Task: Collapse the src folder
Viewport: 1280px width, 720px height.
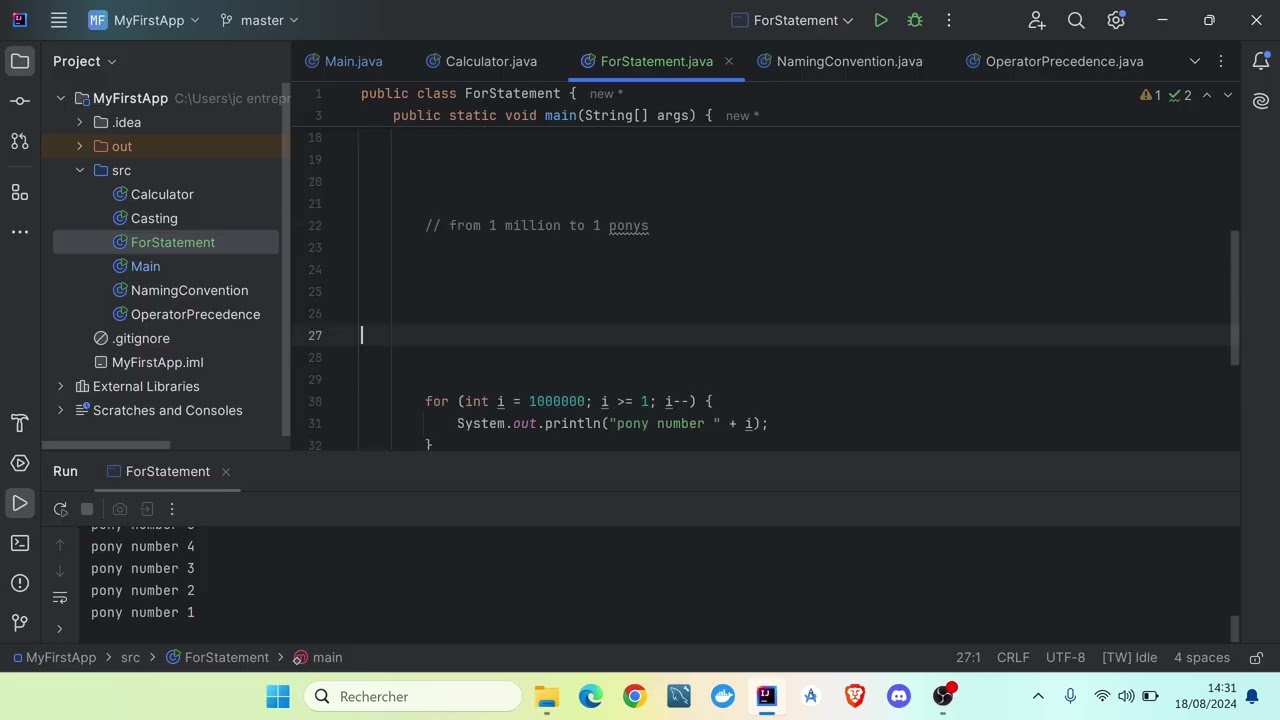Action: (x=80, y=170)
